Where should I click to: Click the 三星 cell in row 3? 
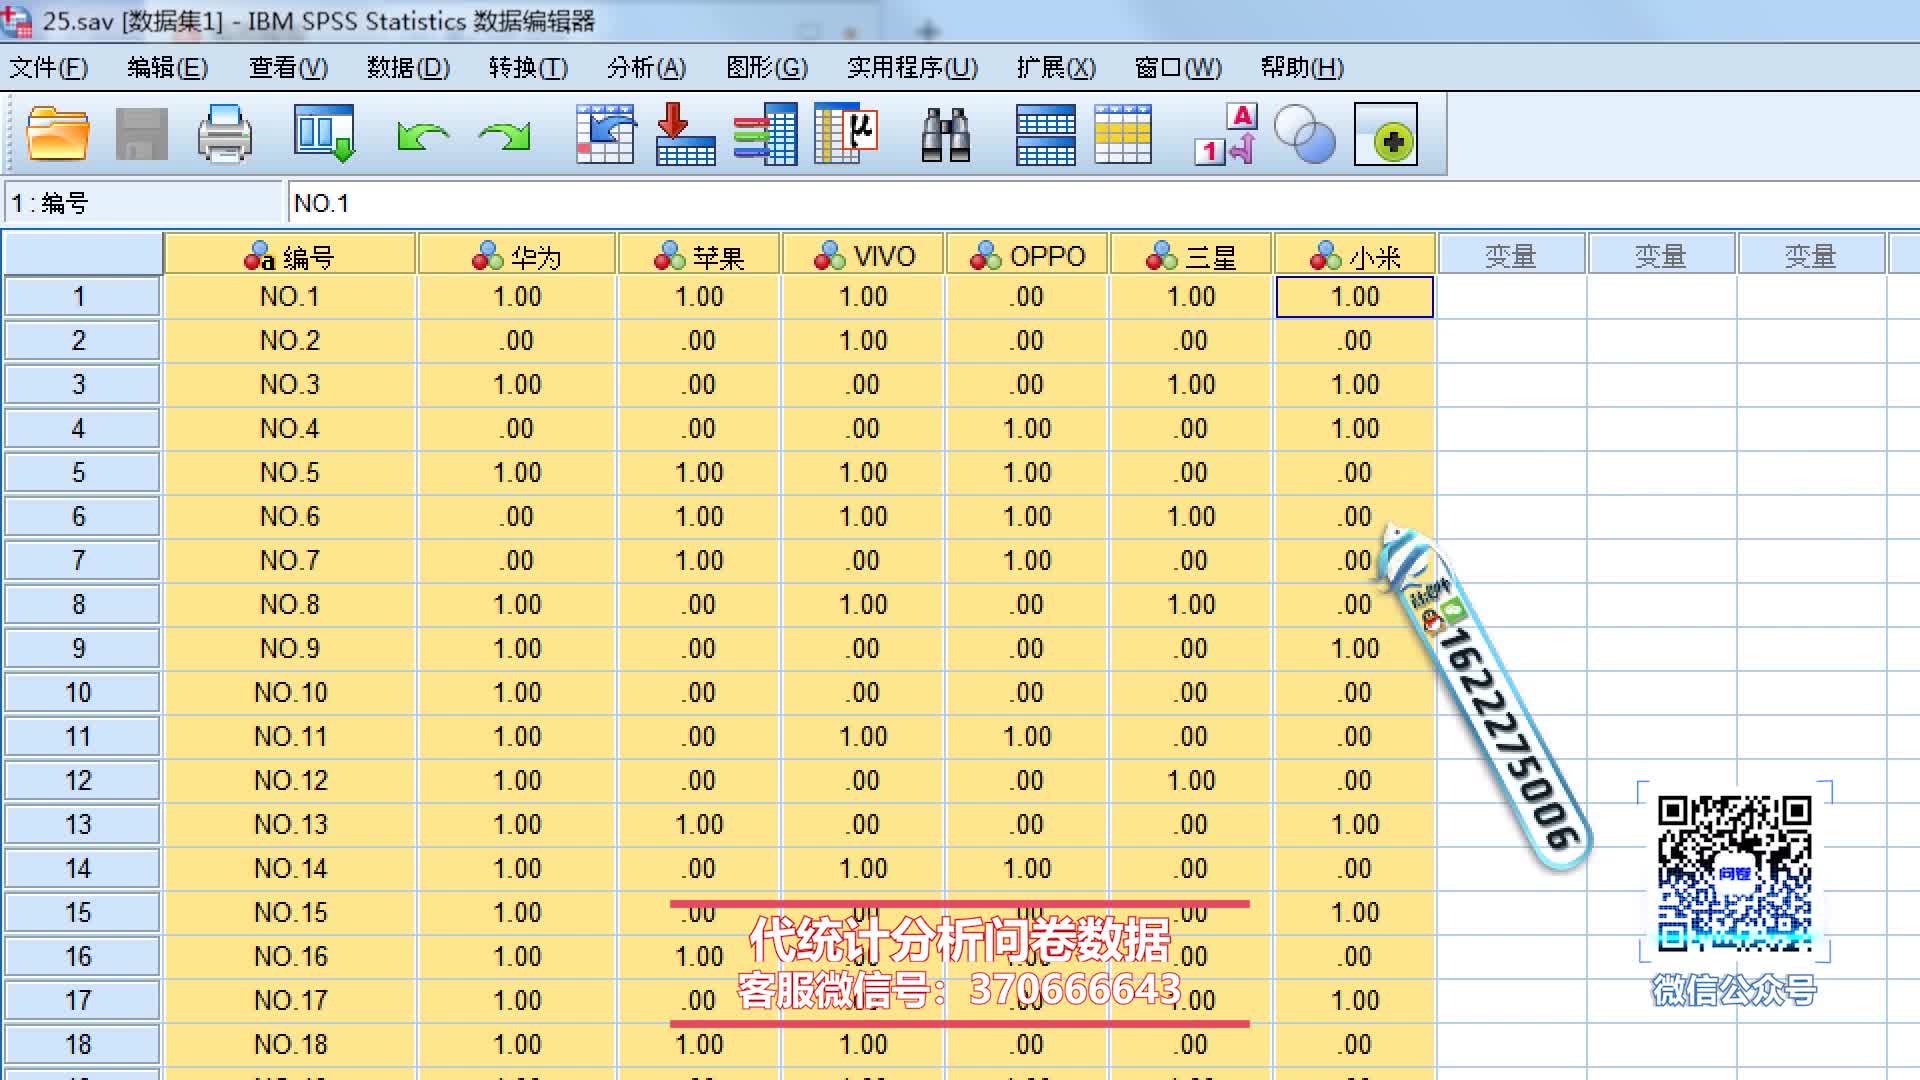click(1191, 385)
